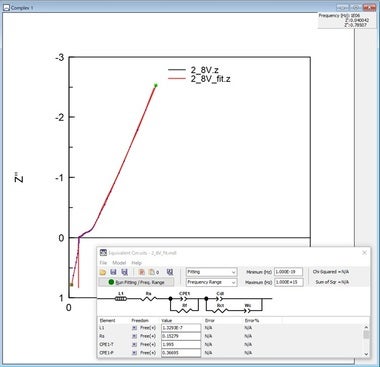Click the rightmost toolbar icon before the dropdowns
380x367 pixels.
[x=170, y=272]
